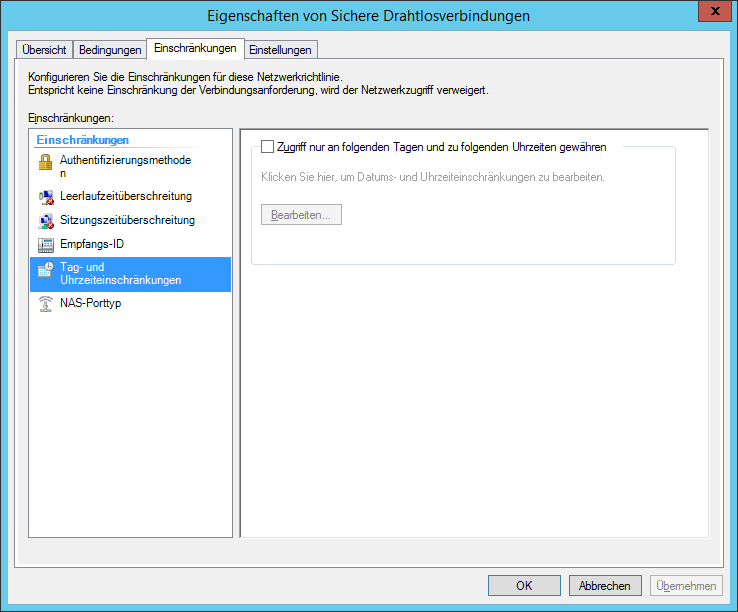The width and height of the screenshot is (738, 612).
Task: Click the Klicken Sie hier hint text
Action: (433, 177)
